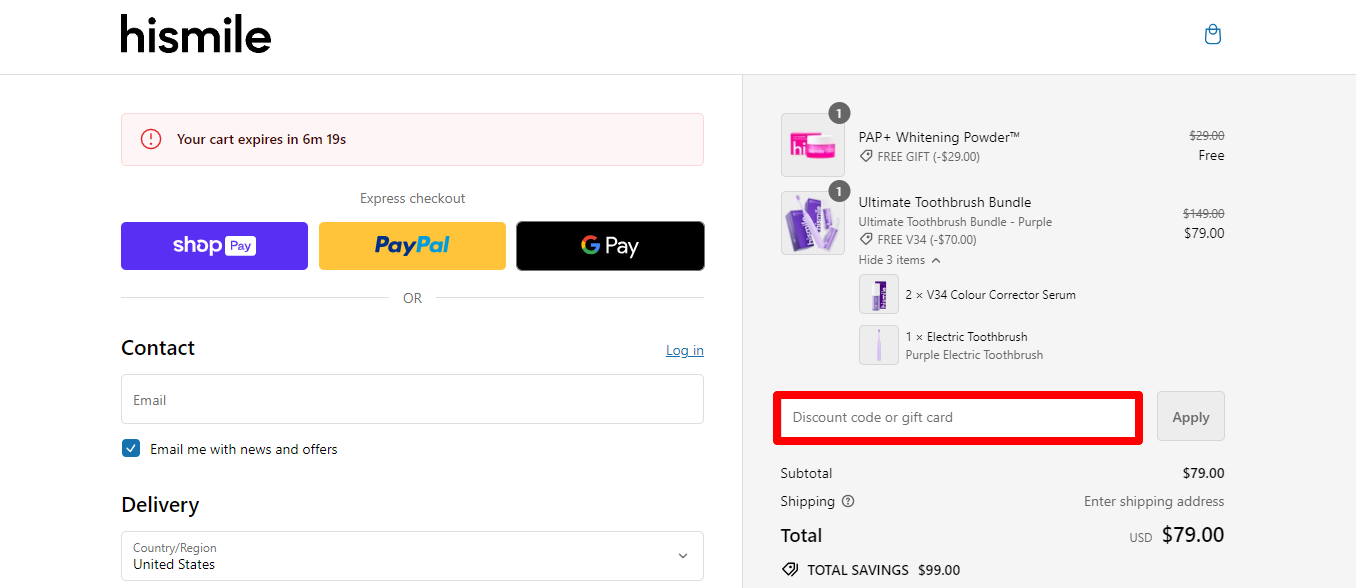Choose PayPal express checkout
1356x588 pixels.
tap(412, 245)
